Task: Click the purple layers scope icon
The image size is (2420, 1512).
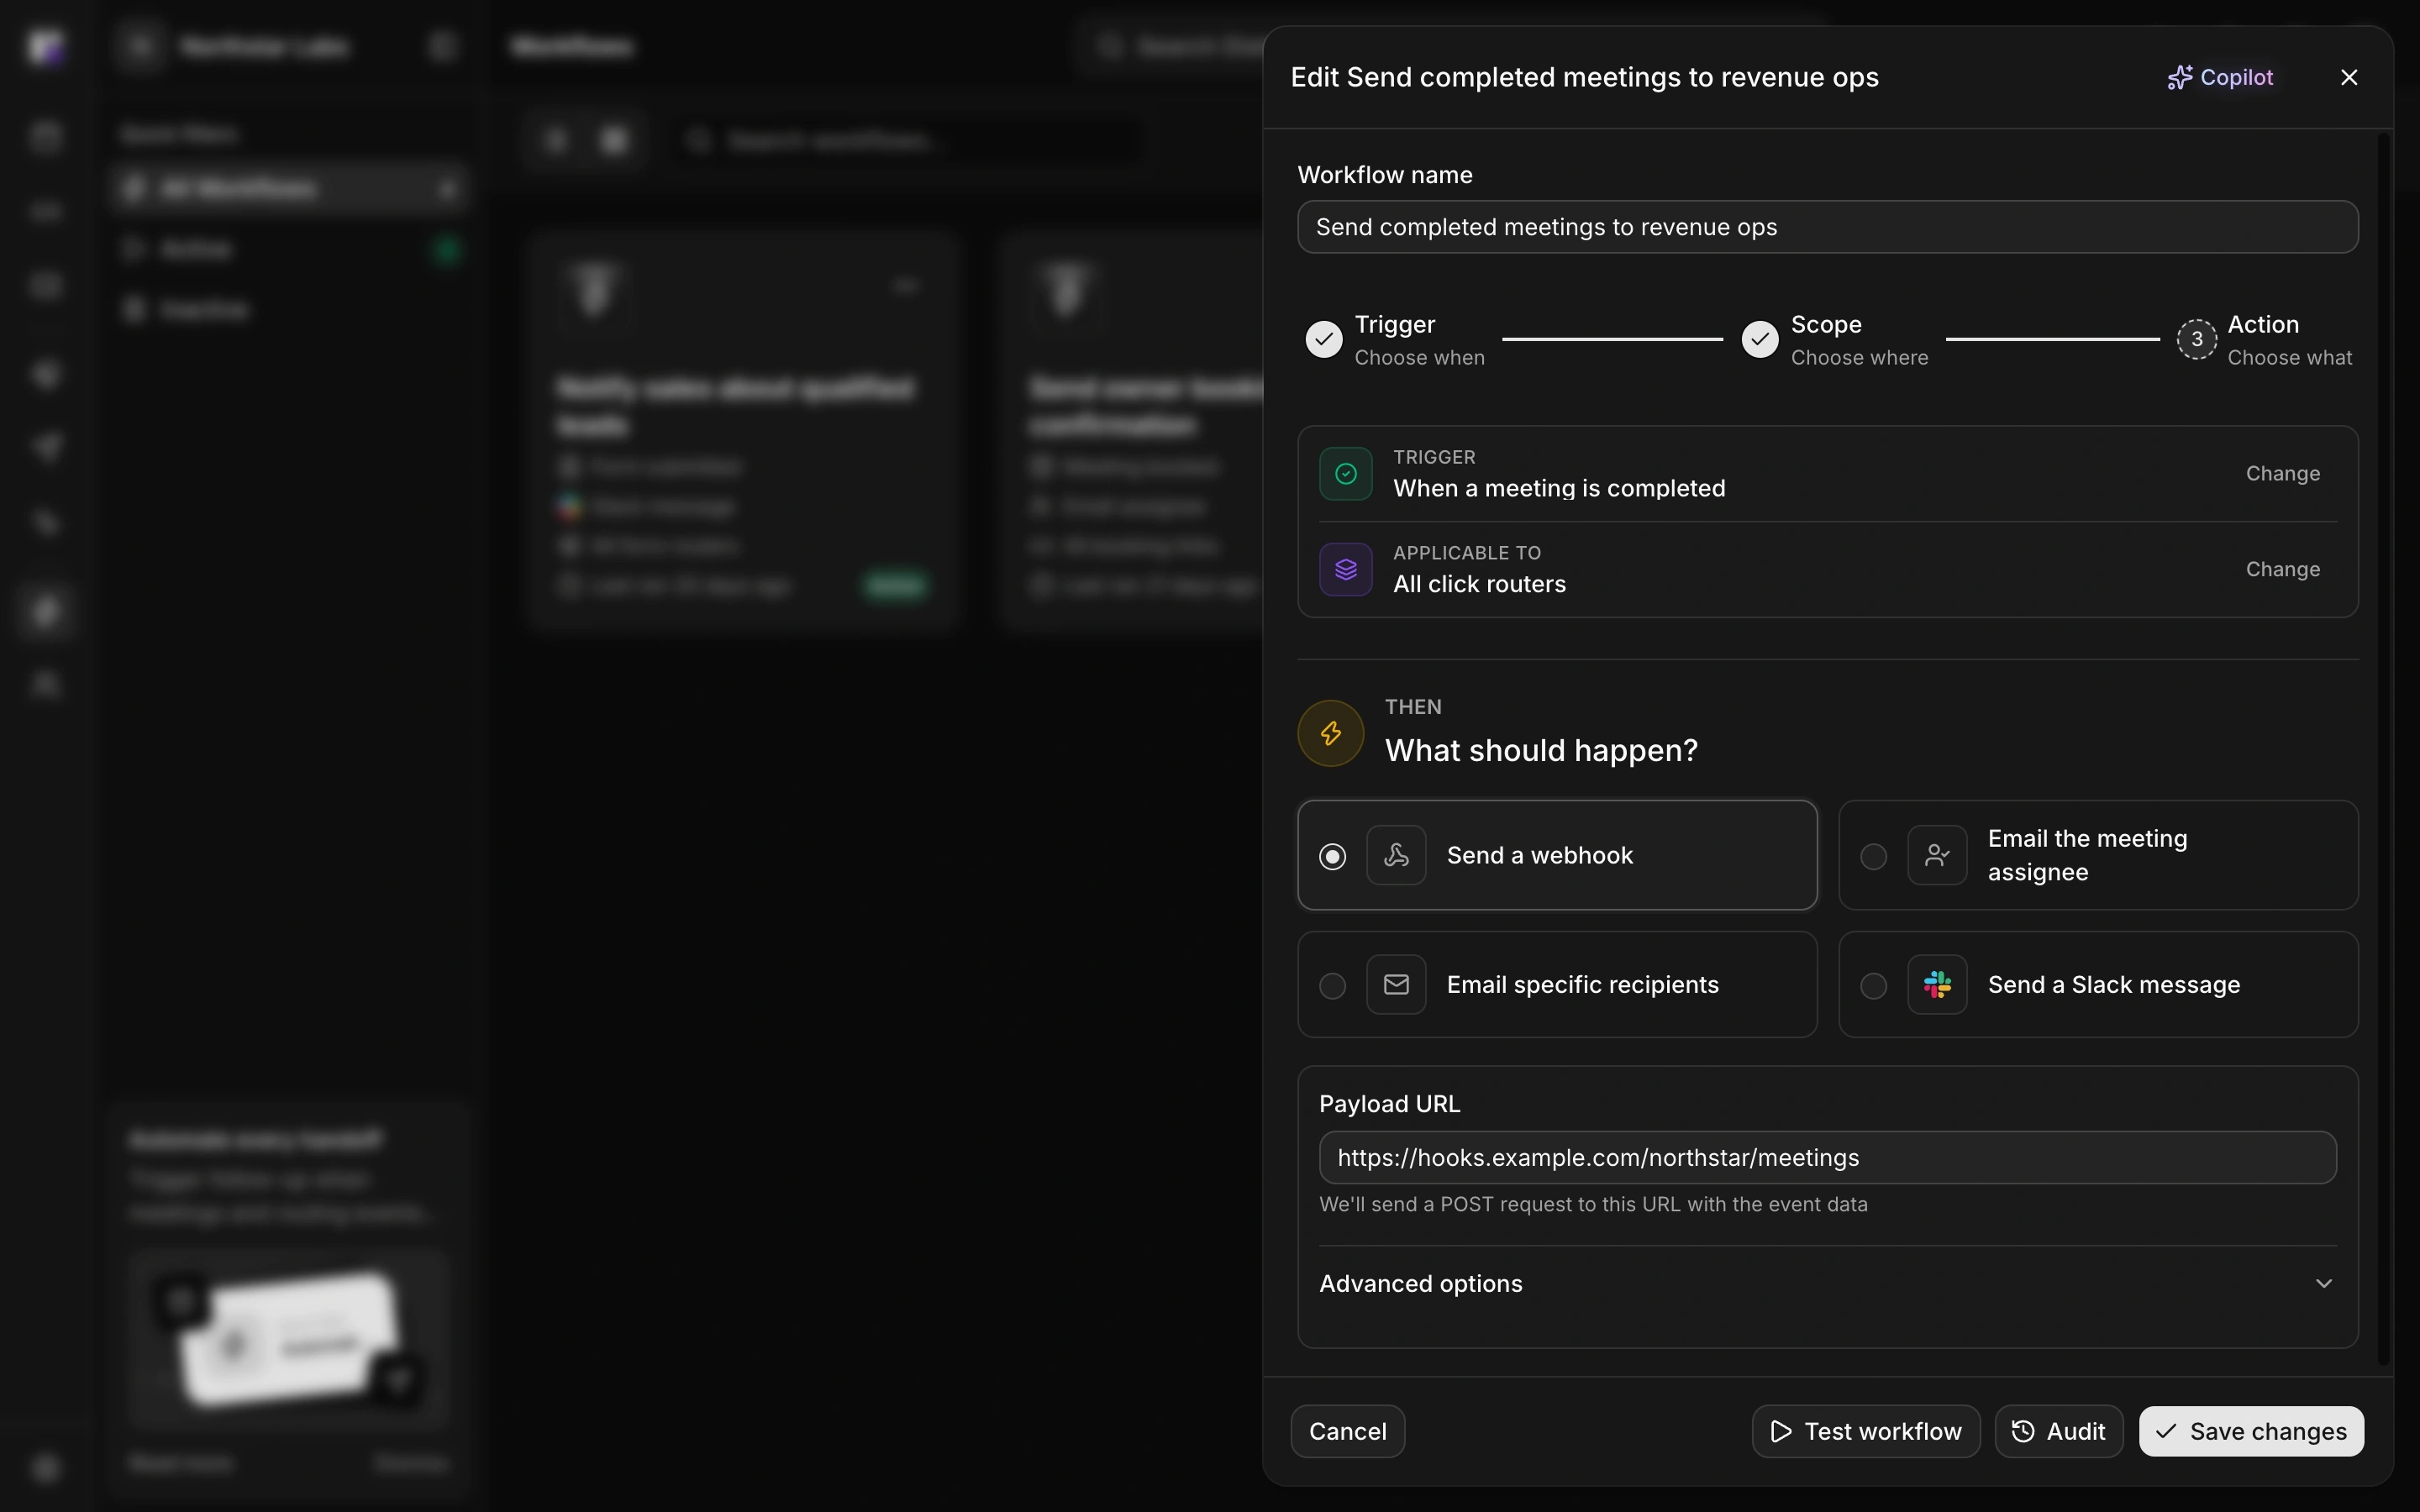Action: 1346,569
